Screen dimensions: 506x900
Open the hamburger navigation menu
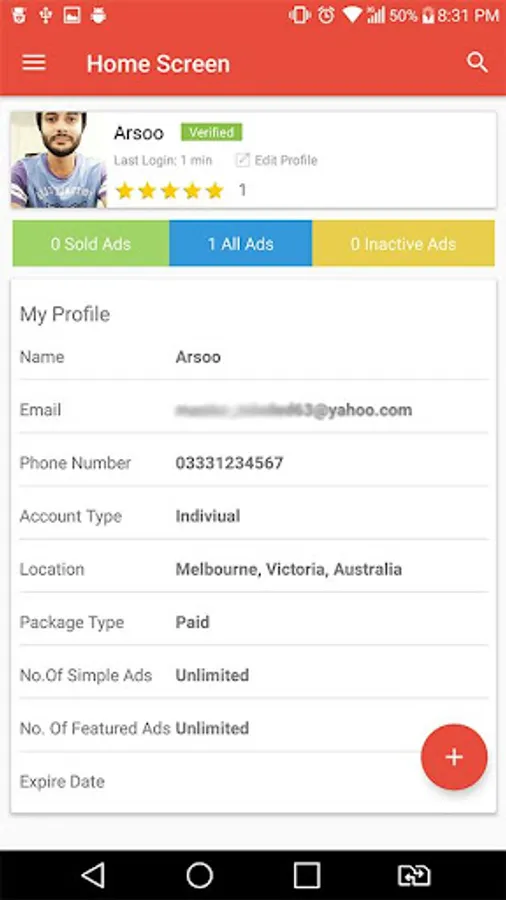click(x=34, y=63)
